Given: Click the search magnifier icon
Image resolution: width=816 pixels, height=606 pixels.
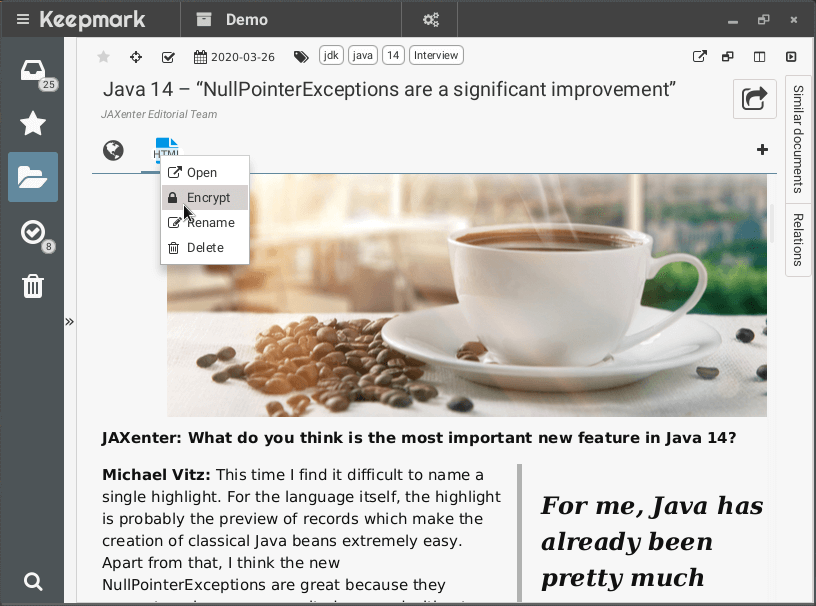Looking at the screenshot, I should coord(33,581).
